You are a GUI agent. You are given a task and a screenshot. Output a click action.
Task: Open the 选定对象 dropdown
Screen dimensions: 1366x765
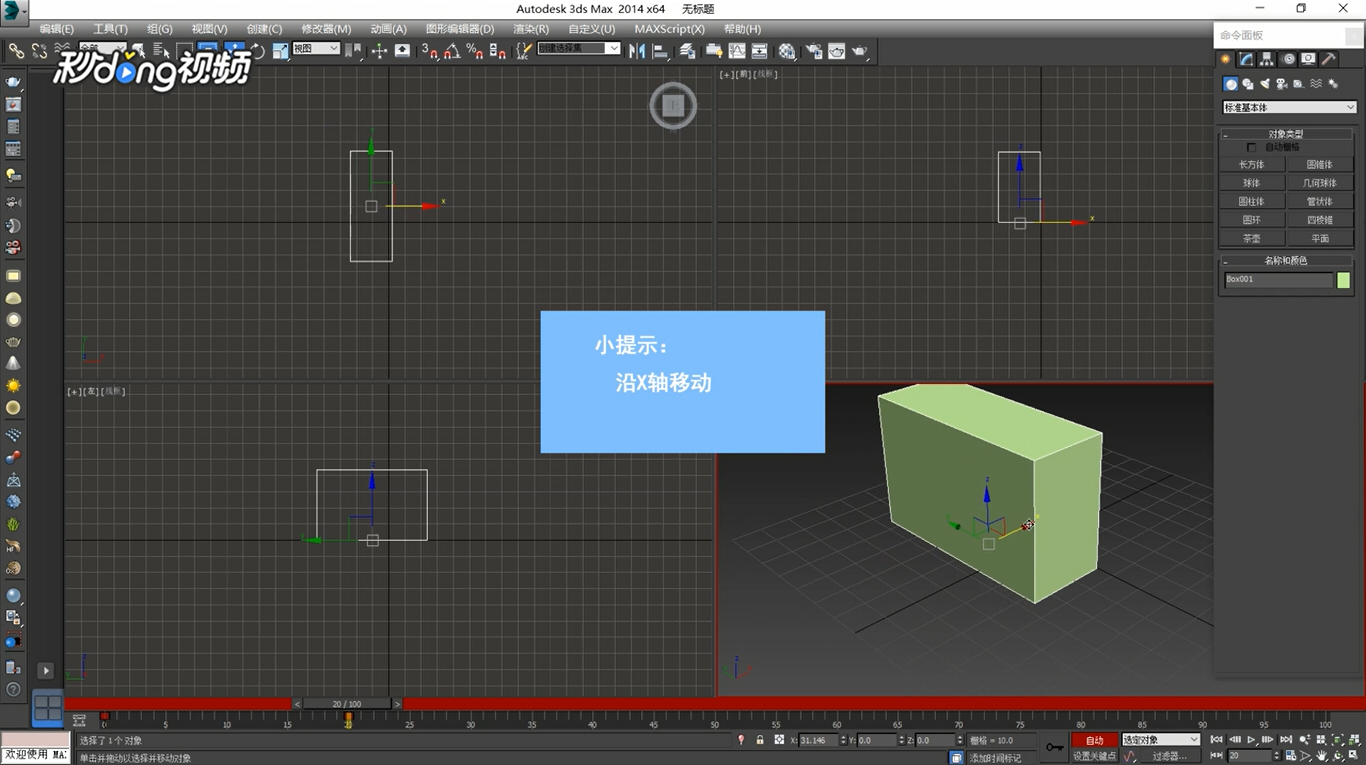click(1160, 740)
